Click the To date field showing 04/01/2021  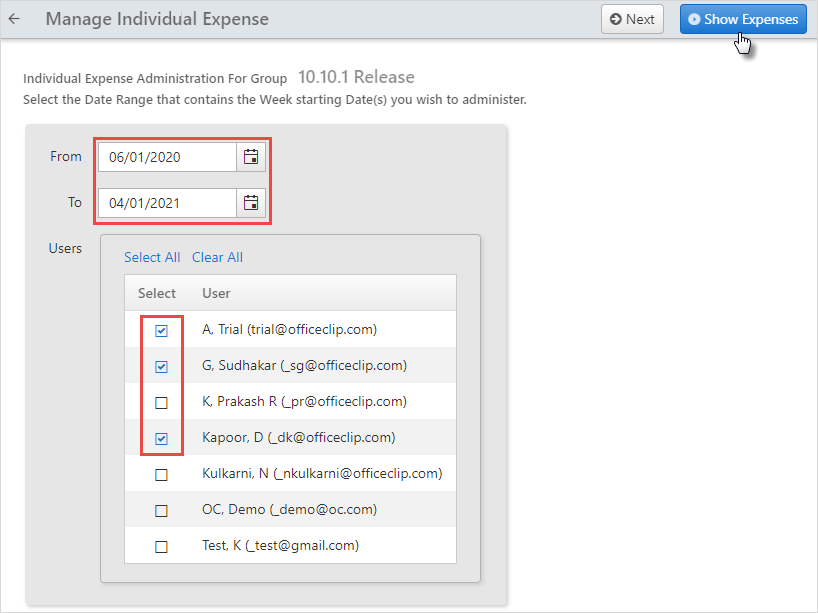167,203
